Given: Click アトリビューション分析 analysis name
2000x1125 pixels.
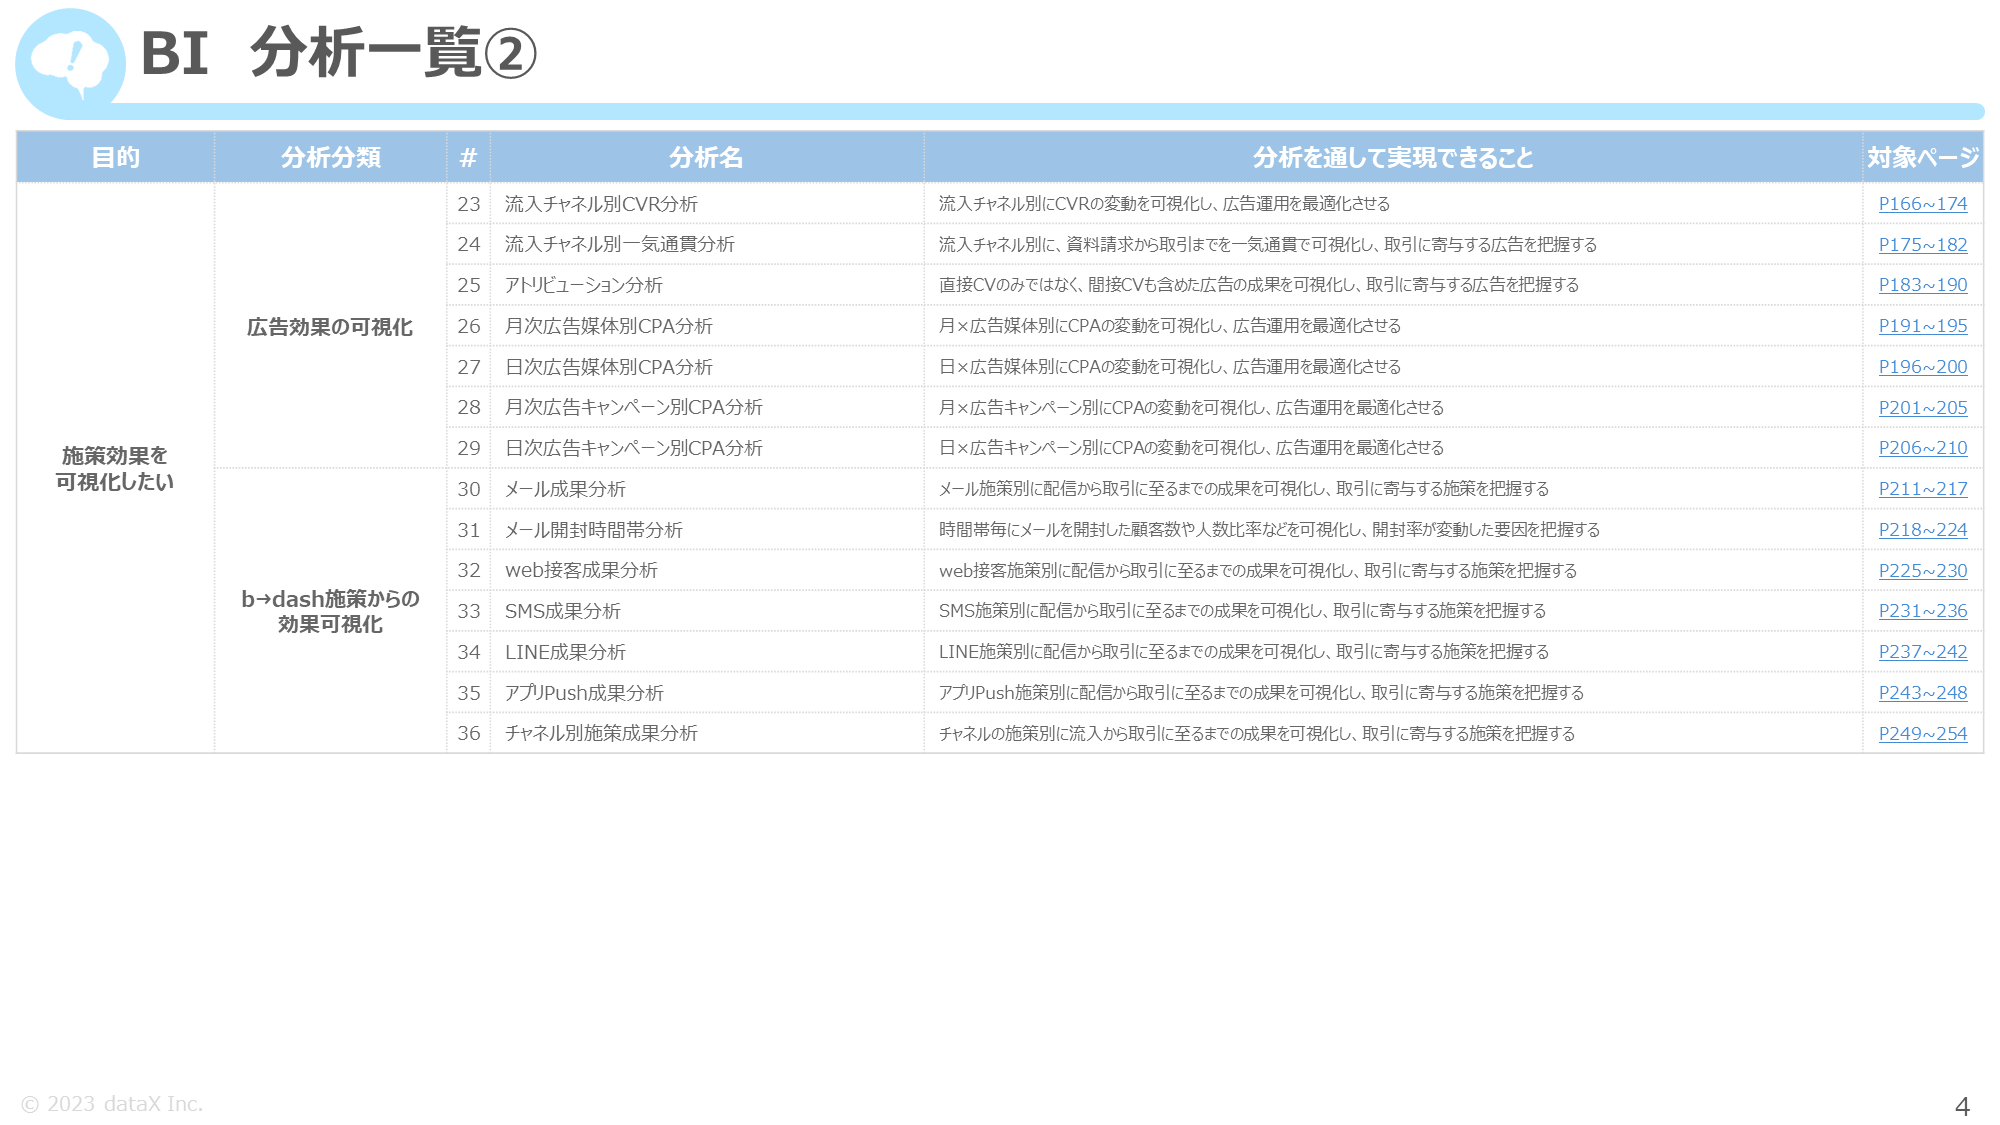Looking at the screenshot, I should coord(583,285).
